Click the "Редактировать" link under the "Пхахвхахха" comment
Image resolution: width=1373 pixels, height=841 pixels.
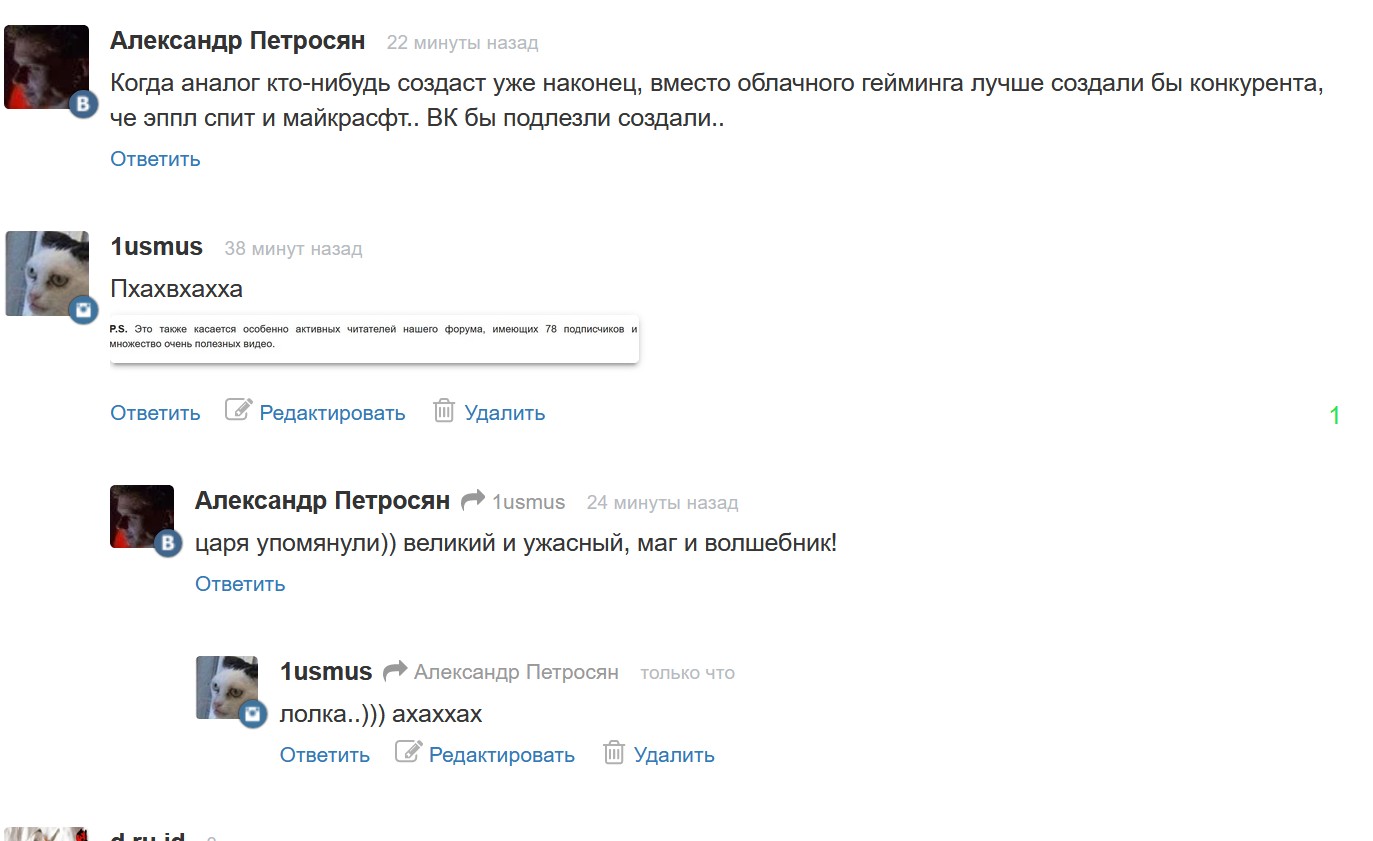(x=332, y=413)
